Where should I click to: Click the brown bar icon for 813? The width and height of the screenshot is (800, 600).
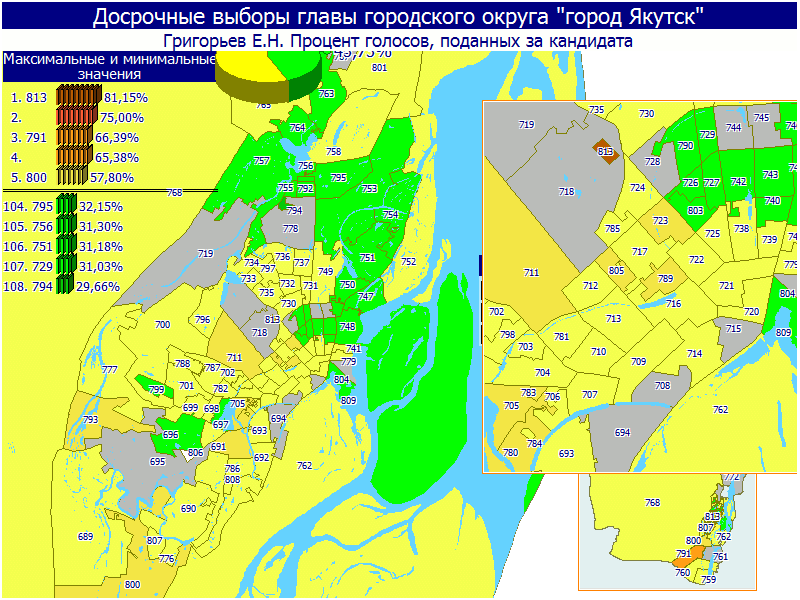click(x=79, y=97)
